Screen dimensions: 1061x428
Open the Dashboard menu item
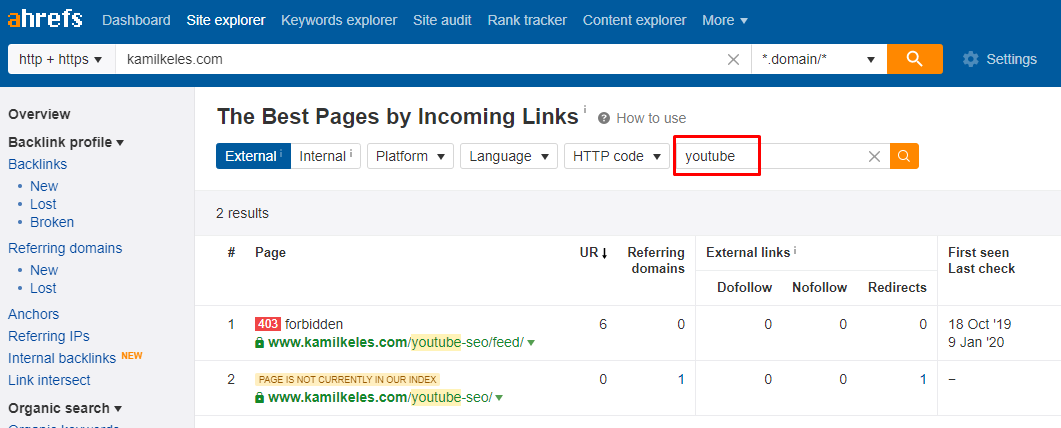tap(136, 20)
